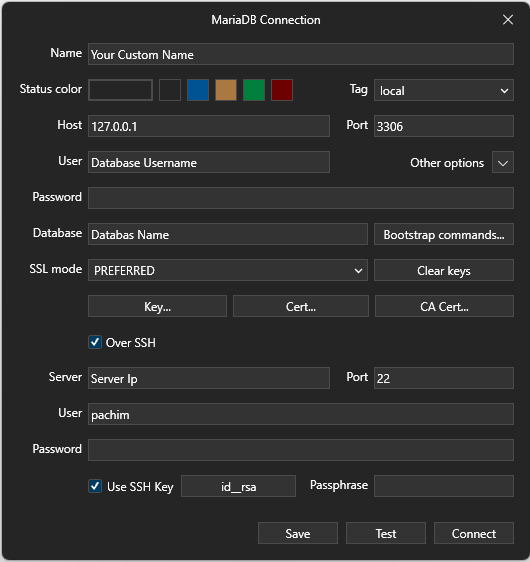The height and width of the screenshot is (562, 530).
Task: Focus the Host field containing 127.0.0.1
Action: coord(209,126)
